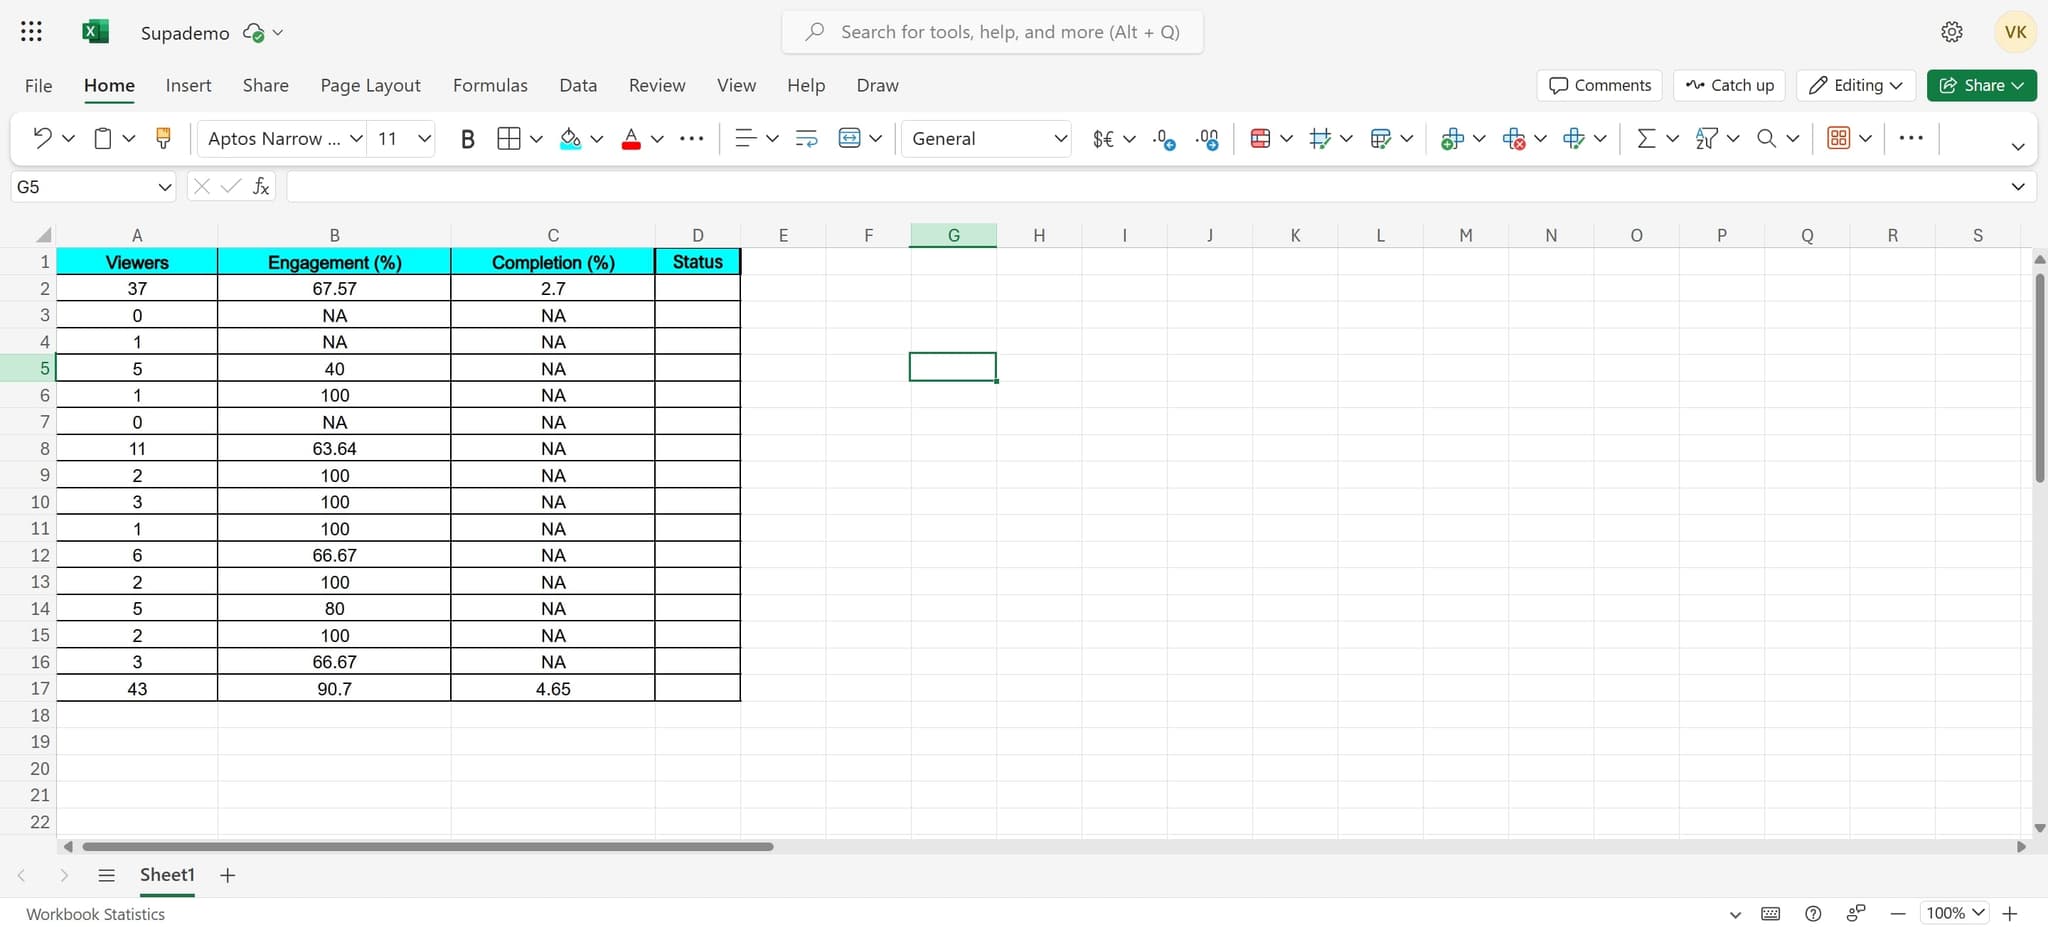Expand the formula bar chevron

(2017, 187)
